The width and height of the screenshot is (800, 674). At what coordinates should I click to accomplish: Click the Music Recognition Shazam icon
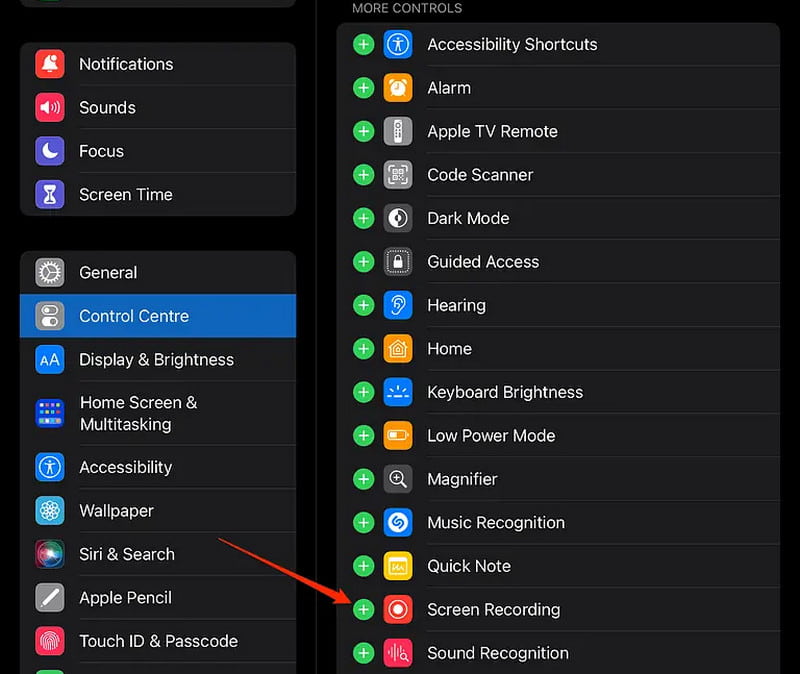(398, 522)
